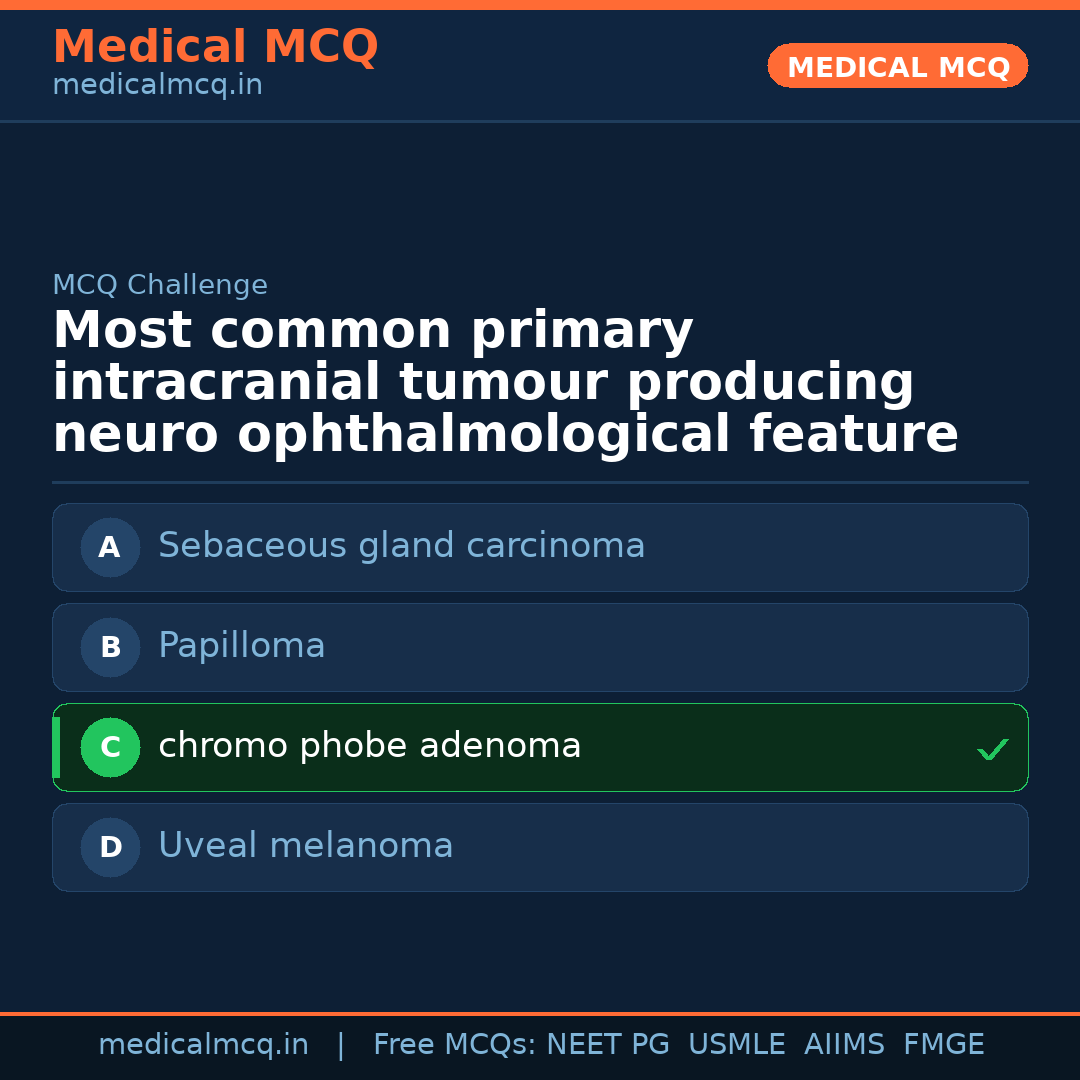Click the Free MCQs footer text
Image resolution: width=1080 pixels, height=1080 pixels.
pyautogui.click(x=454, y=1045)
